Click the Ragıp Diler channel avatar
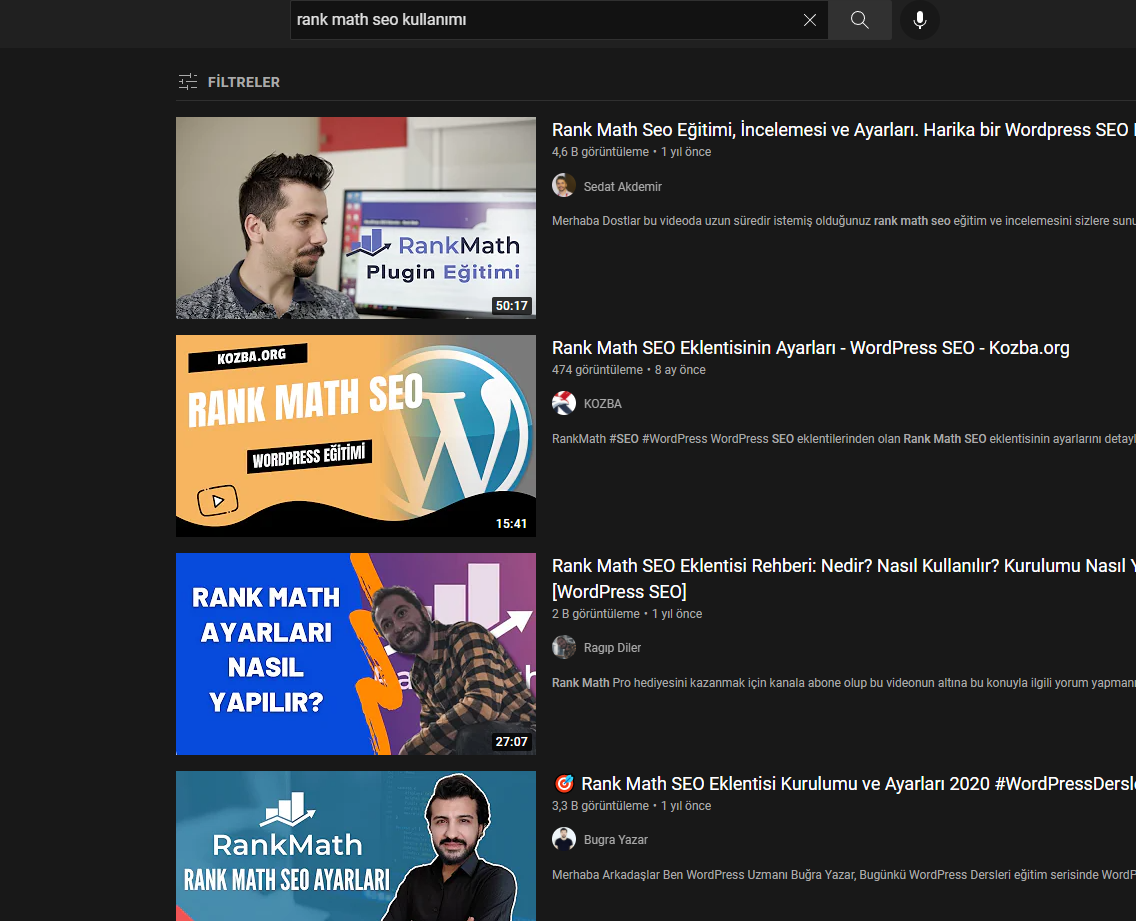The width and height of the screenshot is (1136, 921). point(564,647)
